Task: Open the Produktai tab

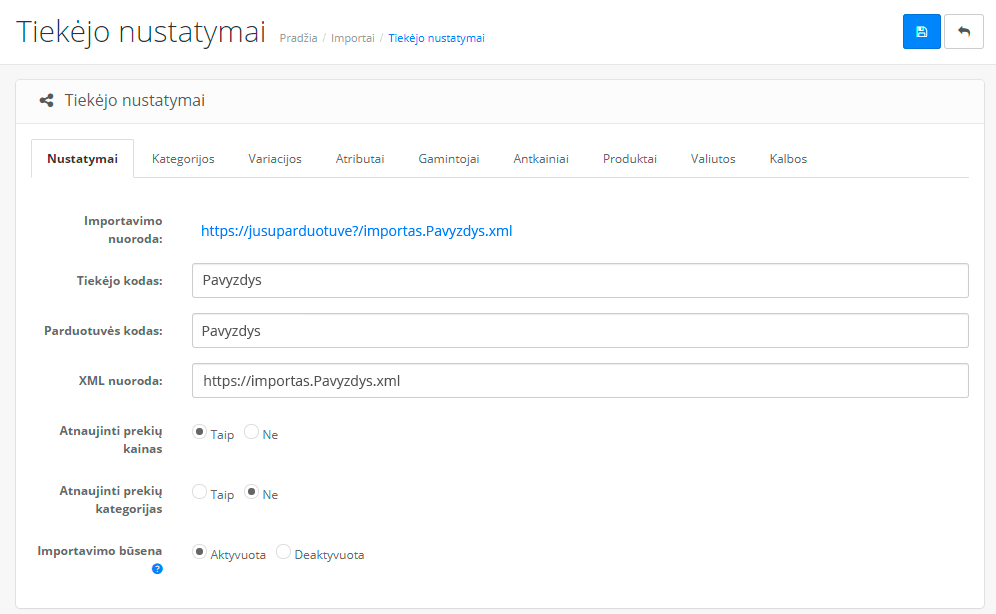Action: point(629,159)
